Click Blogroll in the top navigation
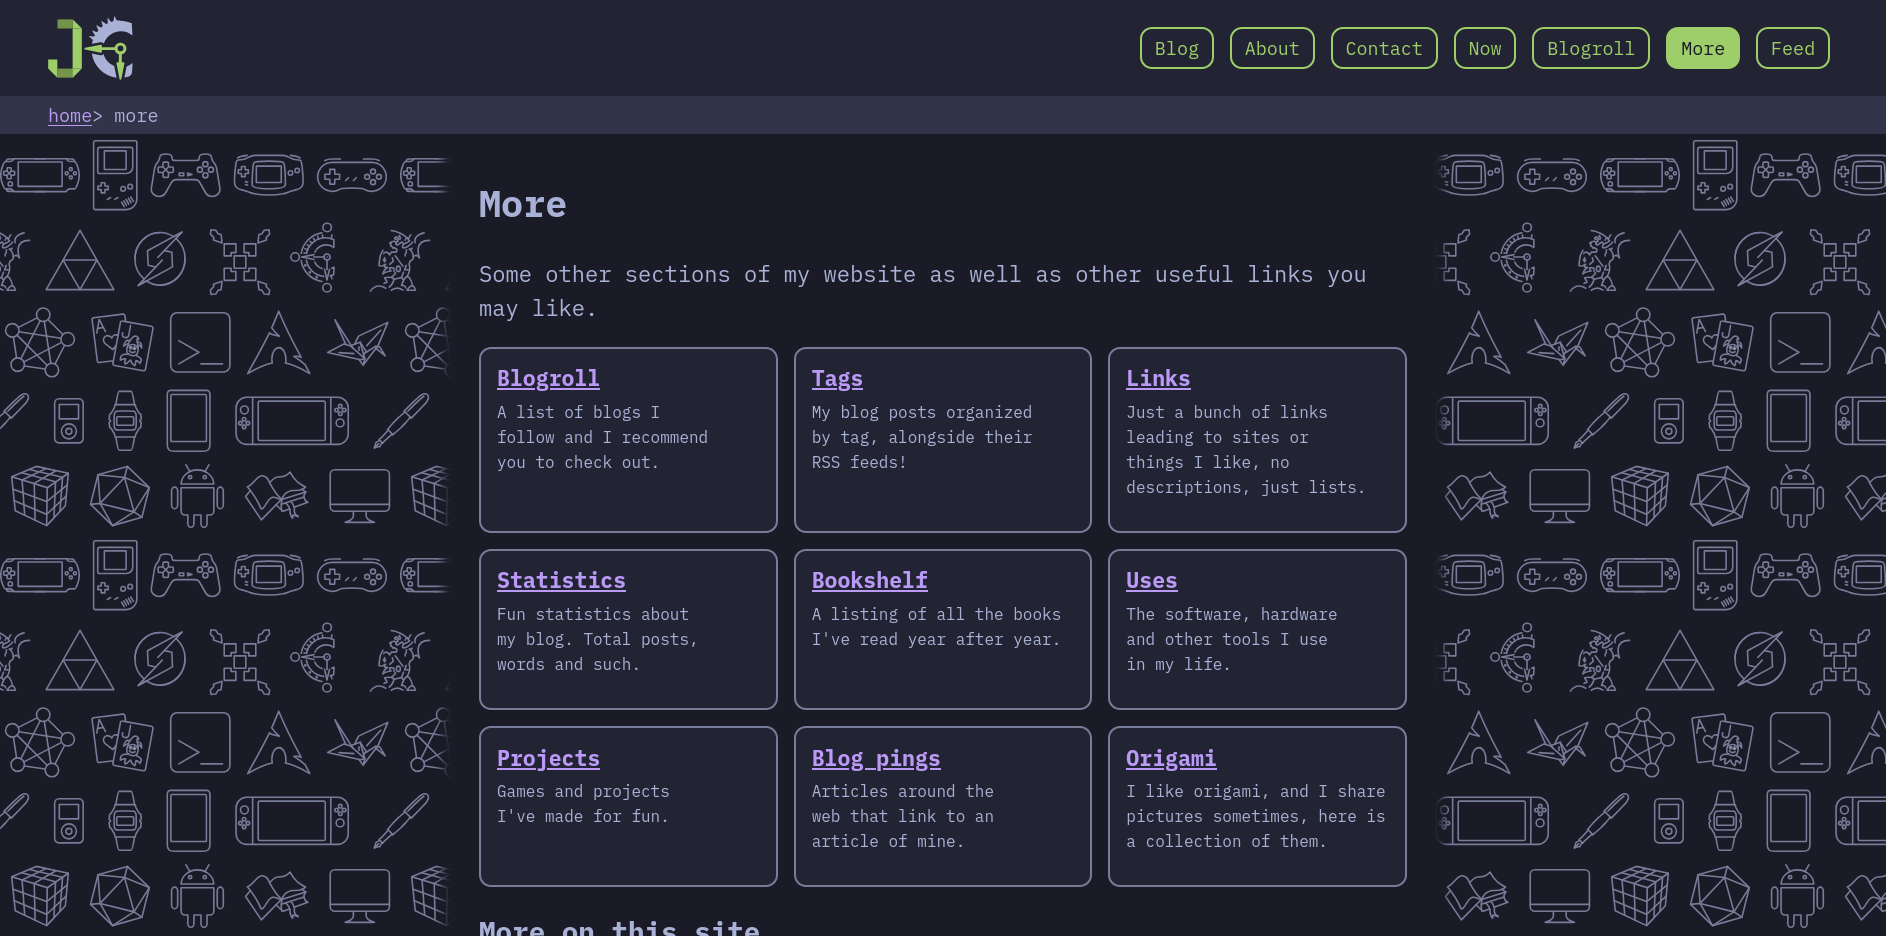 point(1590,48)
